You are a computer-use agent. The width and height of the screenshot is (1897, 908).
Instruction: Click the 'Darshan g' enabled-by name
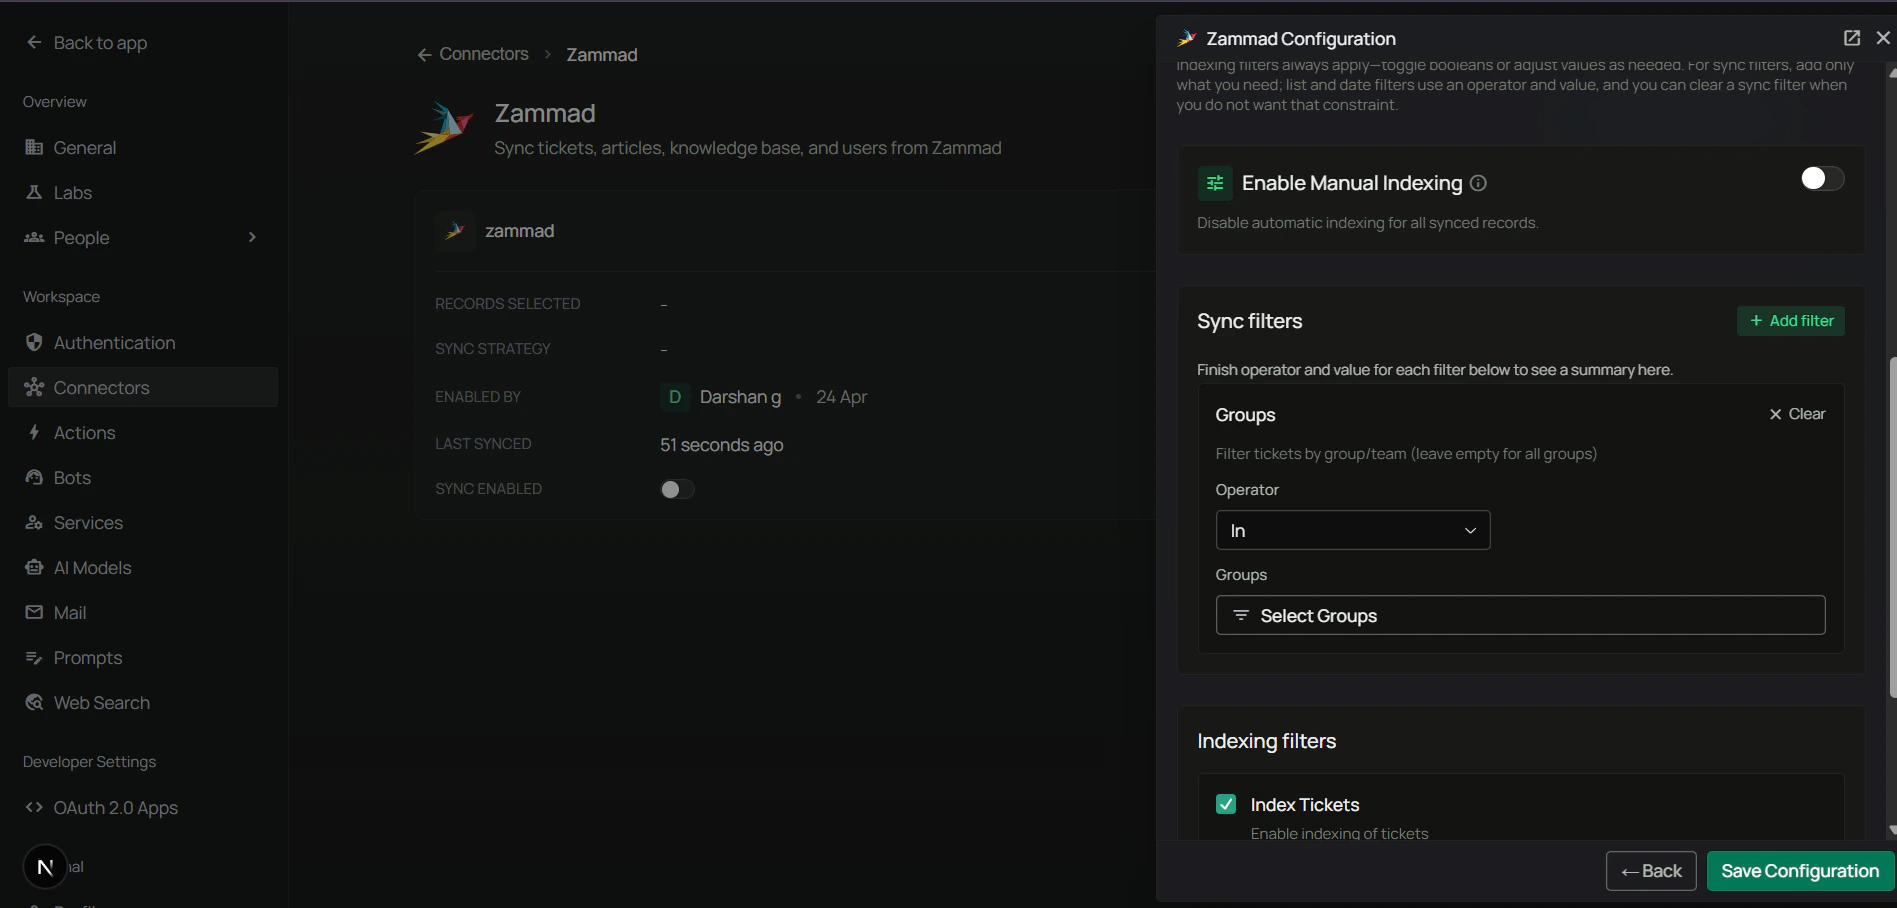(x=740, y=397)
